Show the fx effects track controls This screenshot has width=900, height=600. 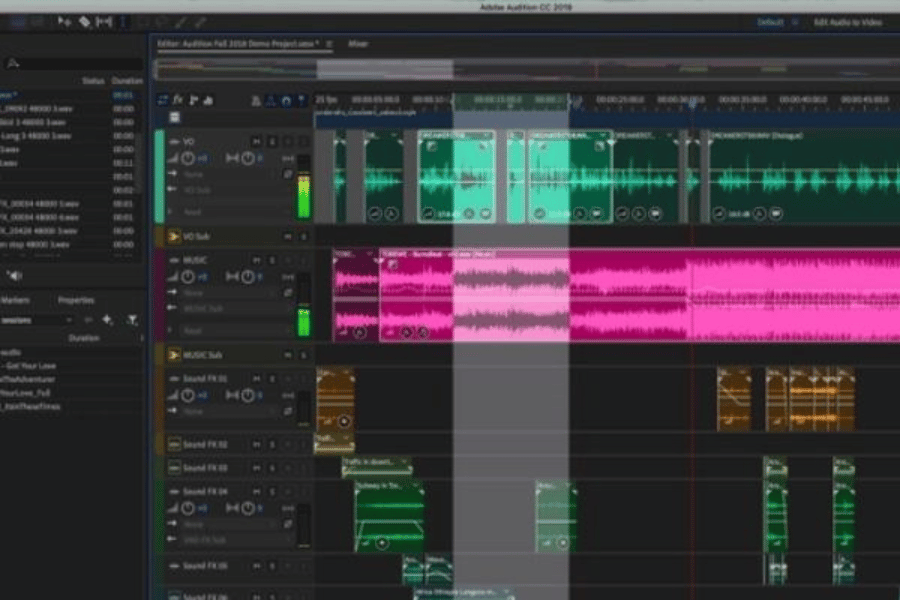click(178, 100)
